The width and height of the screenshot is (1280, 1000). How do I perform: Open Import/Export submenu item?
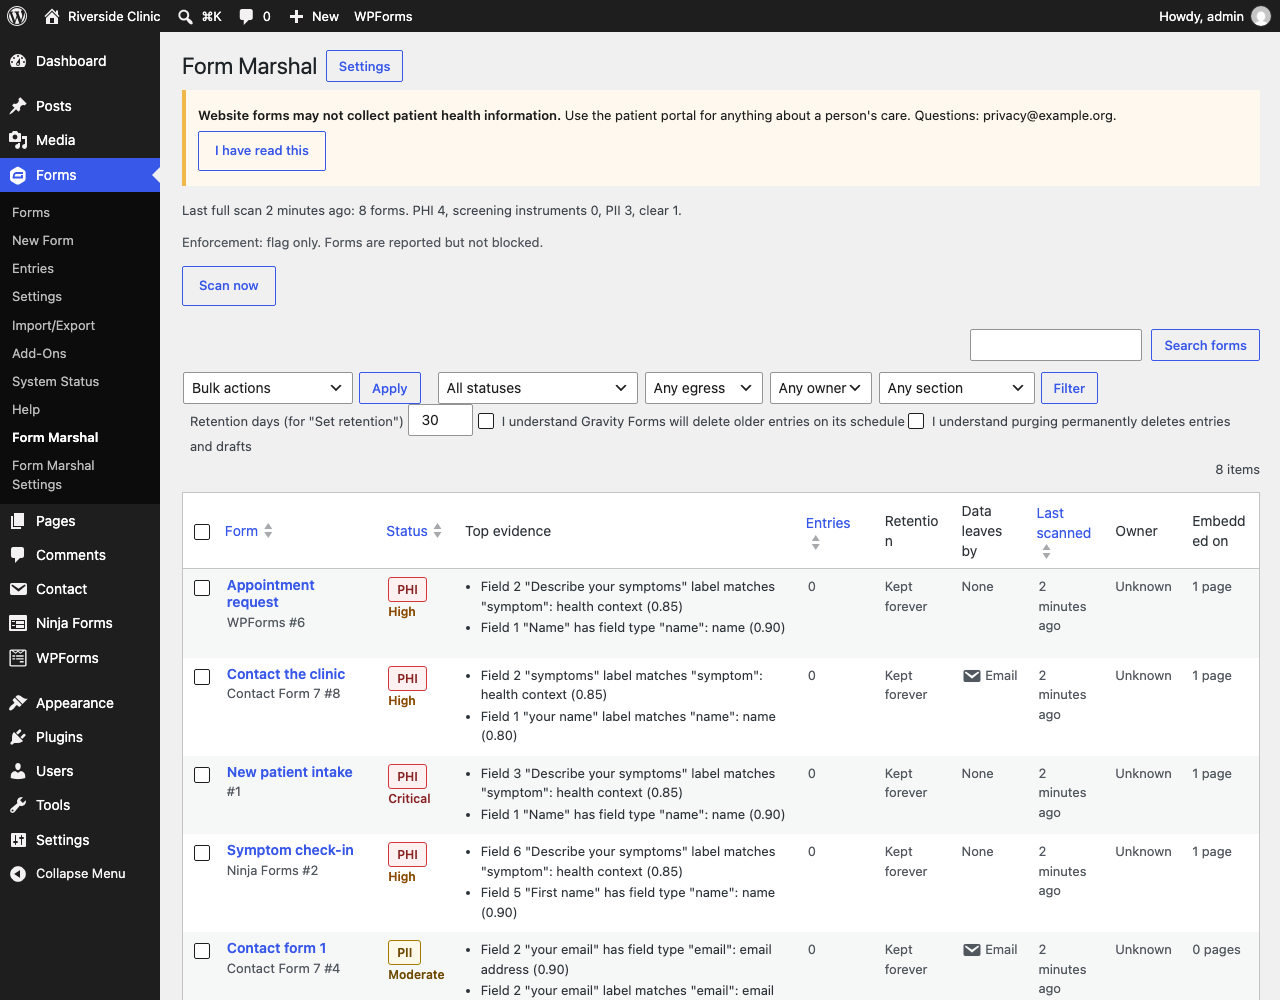pos(54,325)
